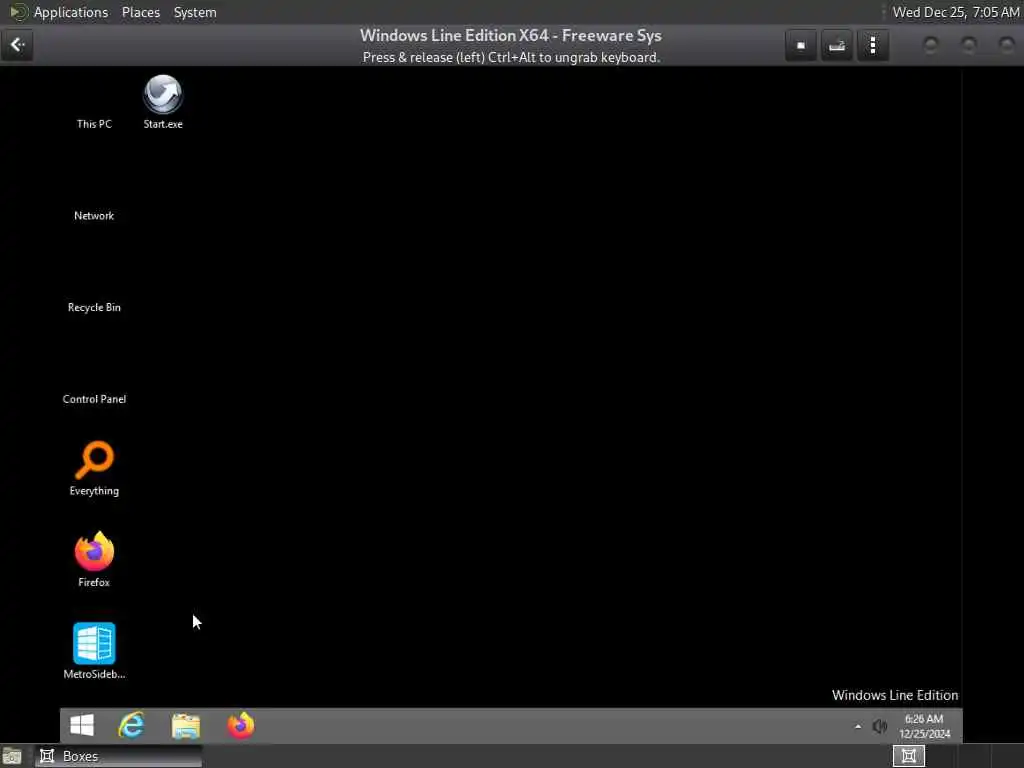Click the show desktop icon in bottom panel
The width and height of the screenshot is (1024, 768).
point(12,756)
